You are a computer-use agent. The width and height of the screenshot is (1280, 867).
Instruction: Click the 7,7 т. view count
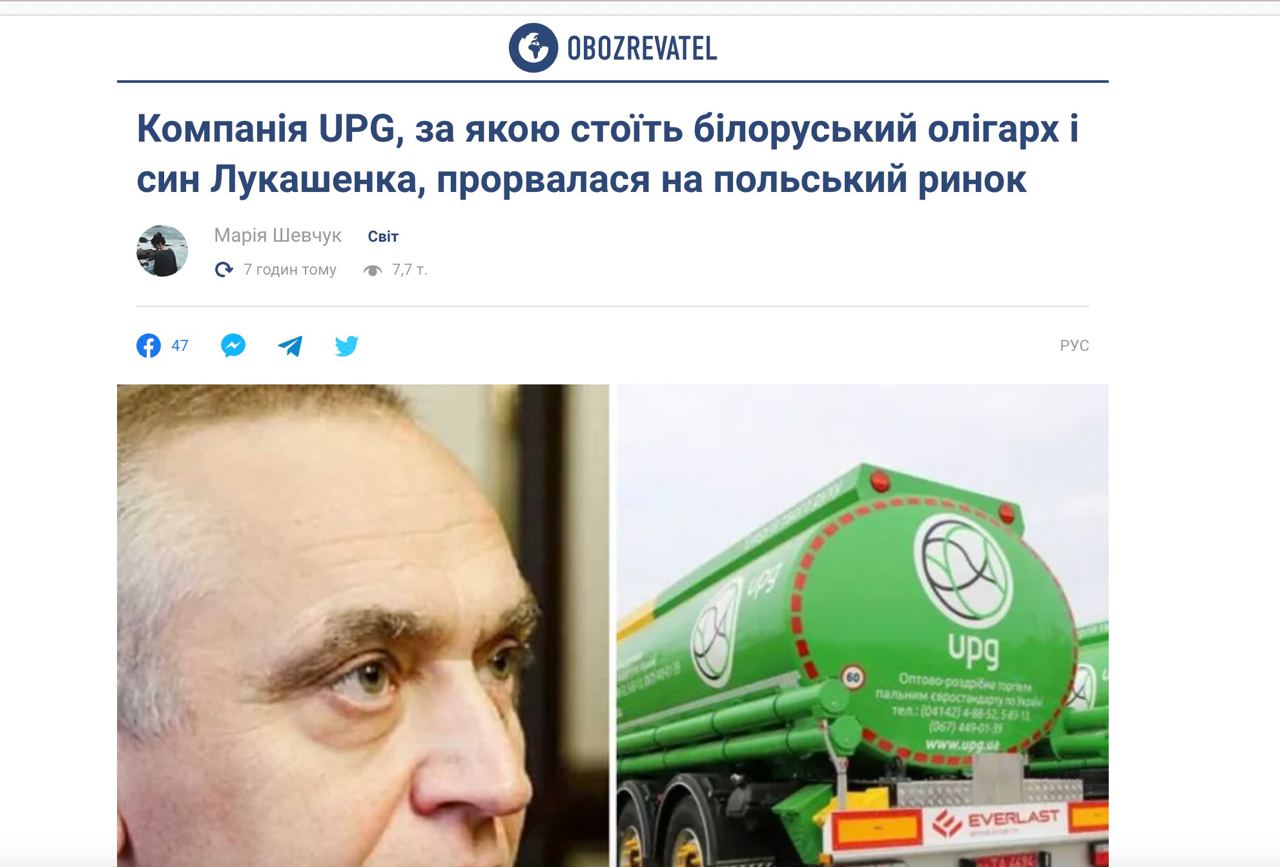409,270
